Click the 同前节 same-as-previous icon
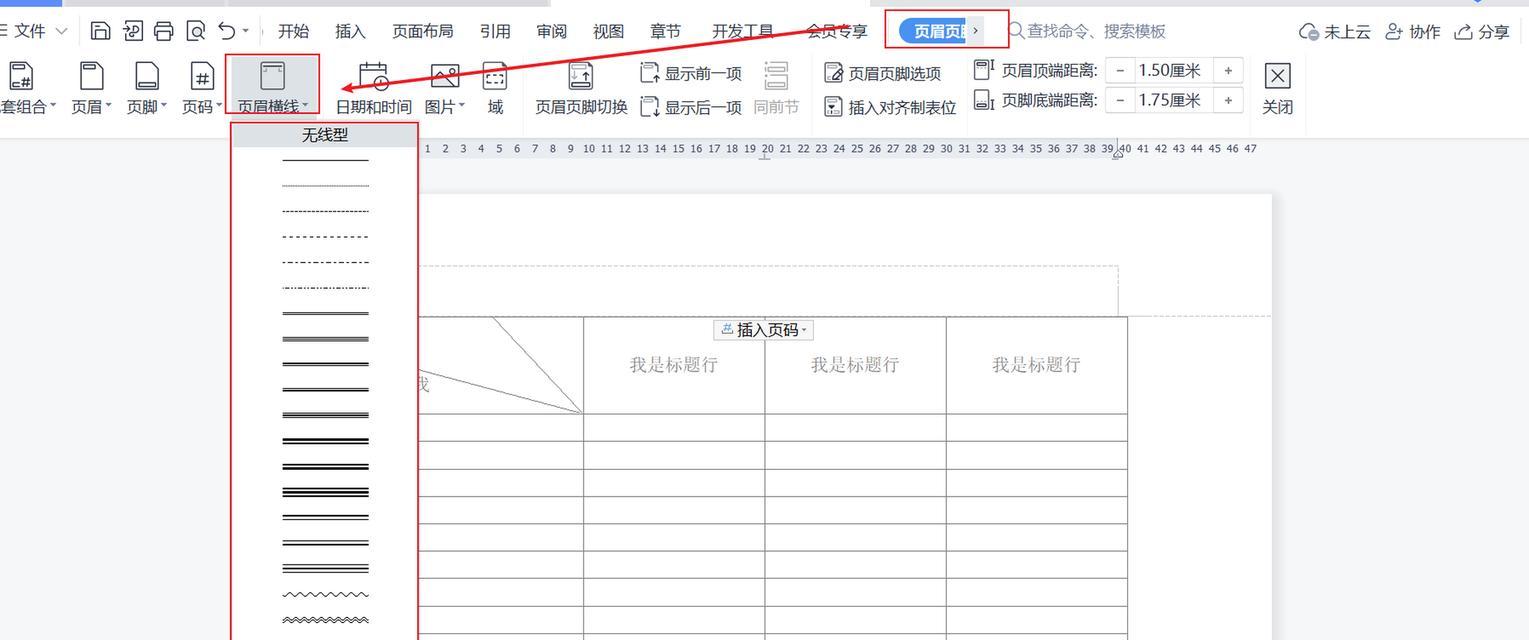The image size is (1529, 640). [776, 76]
